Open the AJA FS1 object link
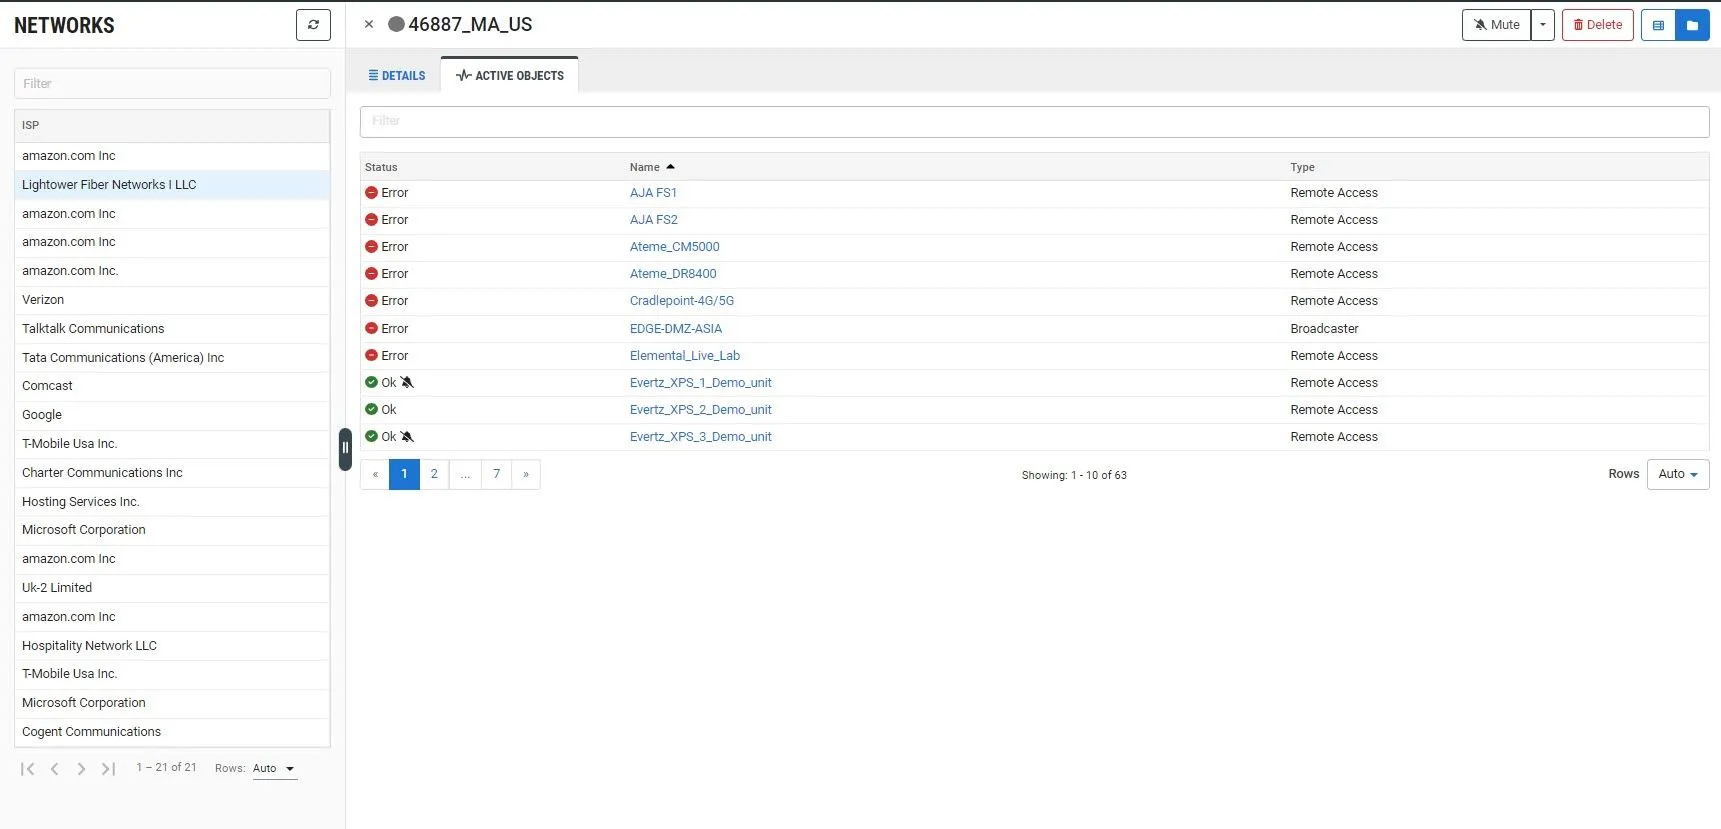The width and height of the screenshot is (1721, 829). pyautogui.click(x=653, y=193)
